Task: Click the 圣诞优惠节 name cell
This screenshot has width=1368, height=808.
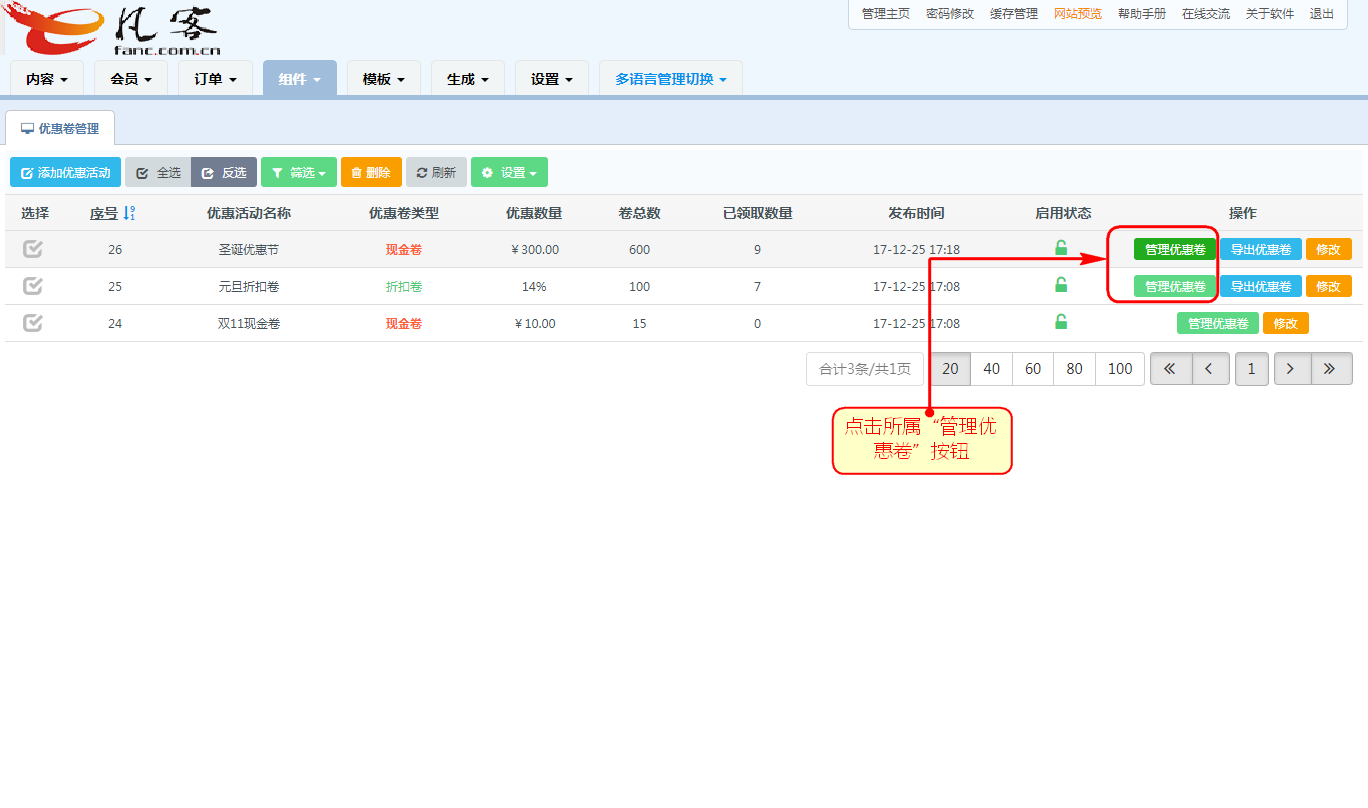Action: coord(248,250)
